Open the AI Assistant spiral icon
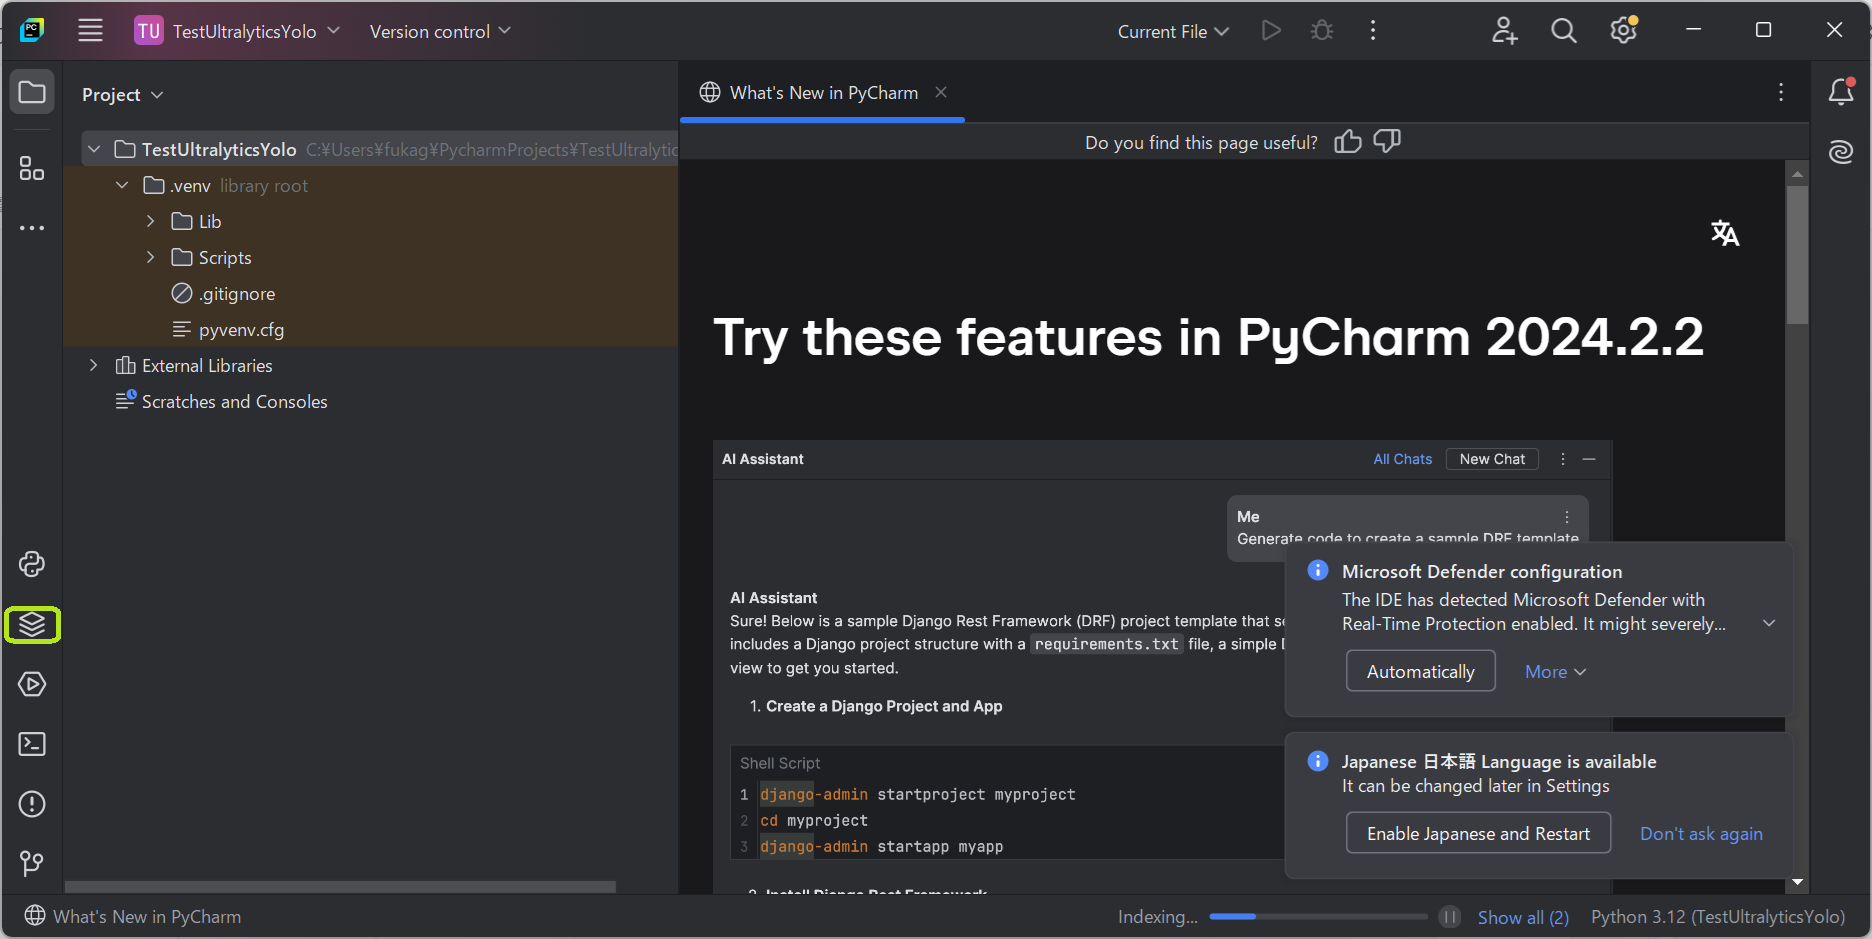This screenshot has height=939, width=1872. coord(1841,152)
